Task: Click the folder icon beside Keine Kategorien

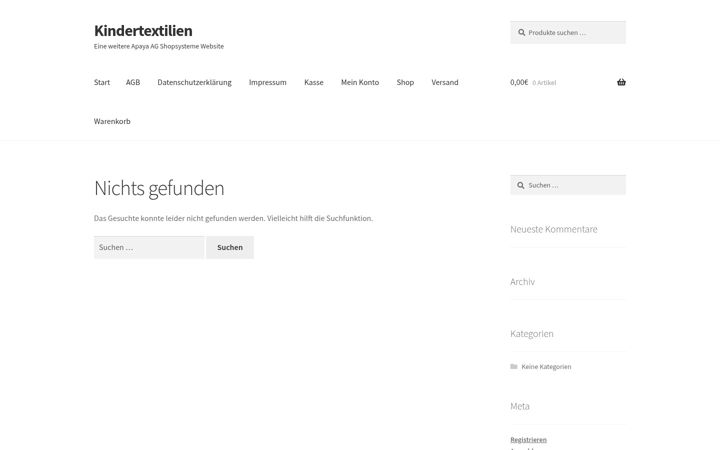Action: click(x=514, y=366)
